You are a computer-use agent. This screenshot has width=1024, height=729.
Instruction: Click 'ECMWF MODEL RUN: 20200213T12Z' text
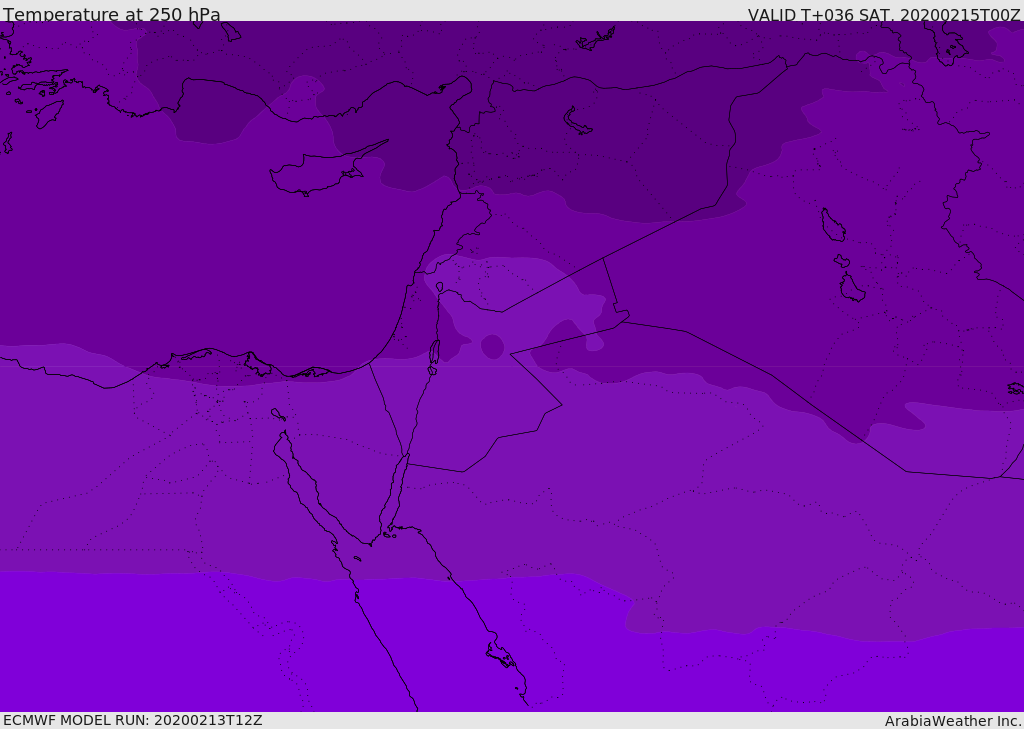click(133, 720)
